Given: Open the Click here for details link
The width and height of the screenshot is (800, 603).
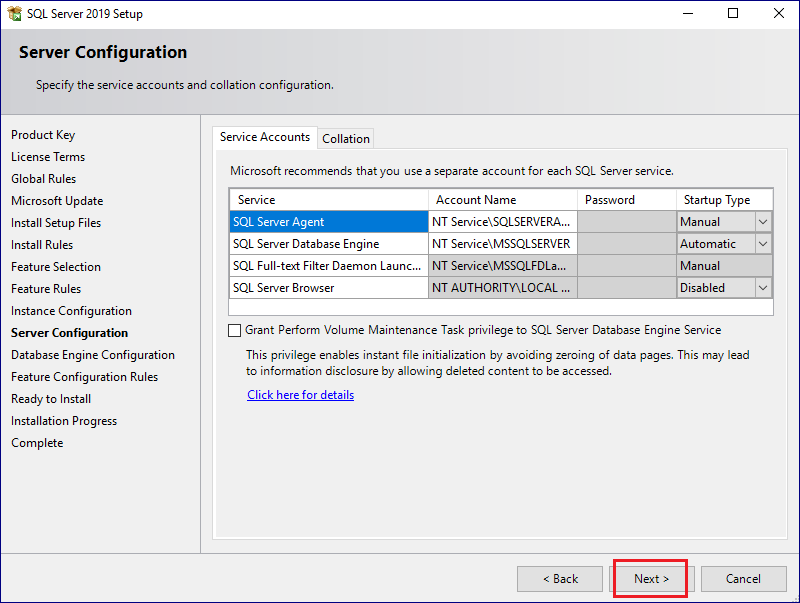Looking at the screenshot, I should pyautogui.click(x=301, y=395).
